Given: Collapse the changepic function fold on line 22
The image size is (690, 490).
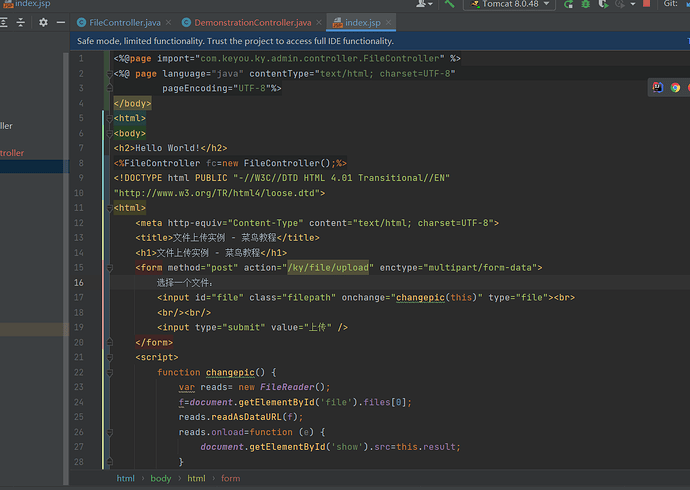Looking at the screenshot, I should coord(110,373).
